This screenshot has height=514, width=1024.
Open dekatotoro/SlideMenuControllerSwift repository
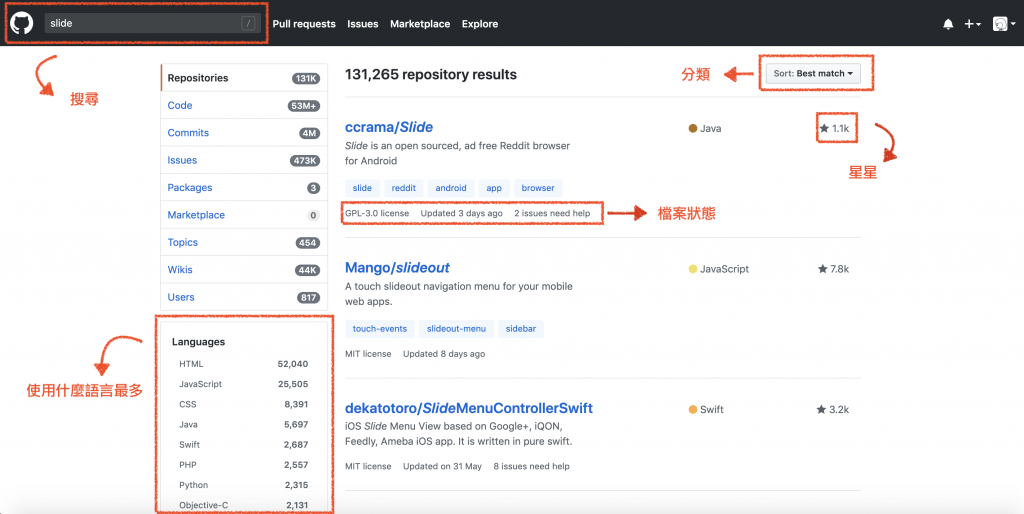(x=469, y=408)
